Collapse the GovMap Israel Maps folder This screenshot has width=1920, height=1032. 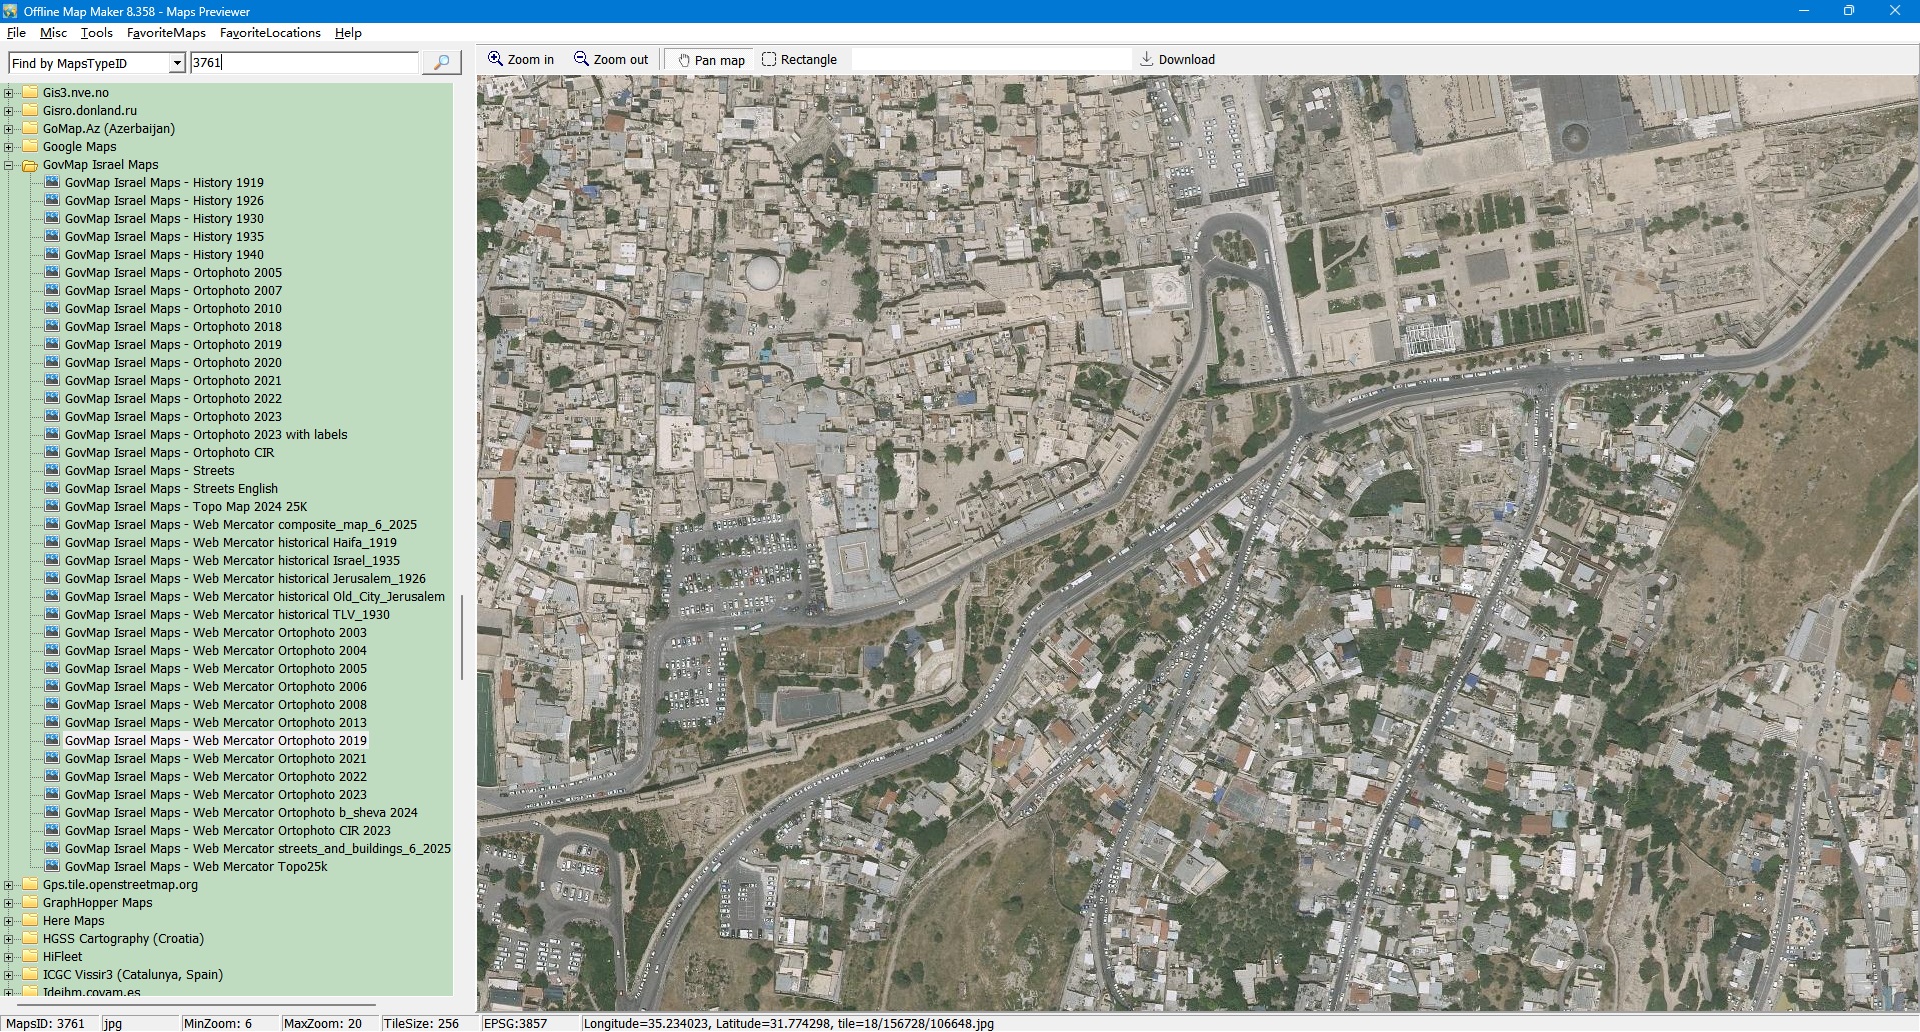click(x=9, y=165)
